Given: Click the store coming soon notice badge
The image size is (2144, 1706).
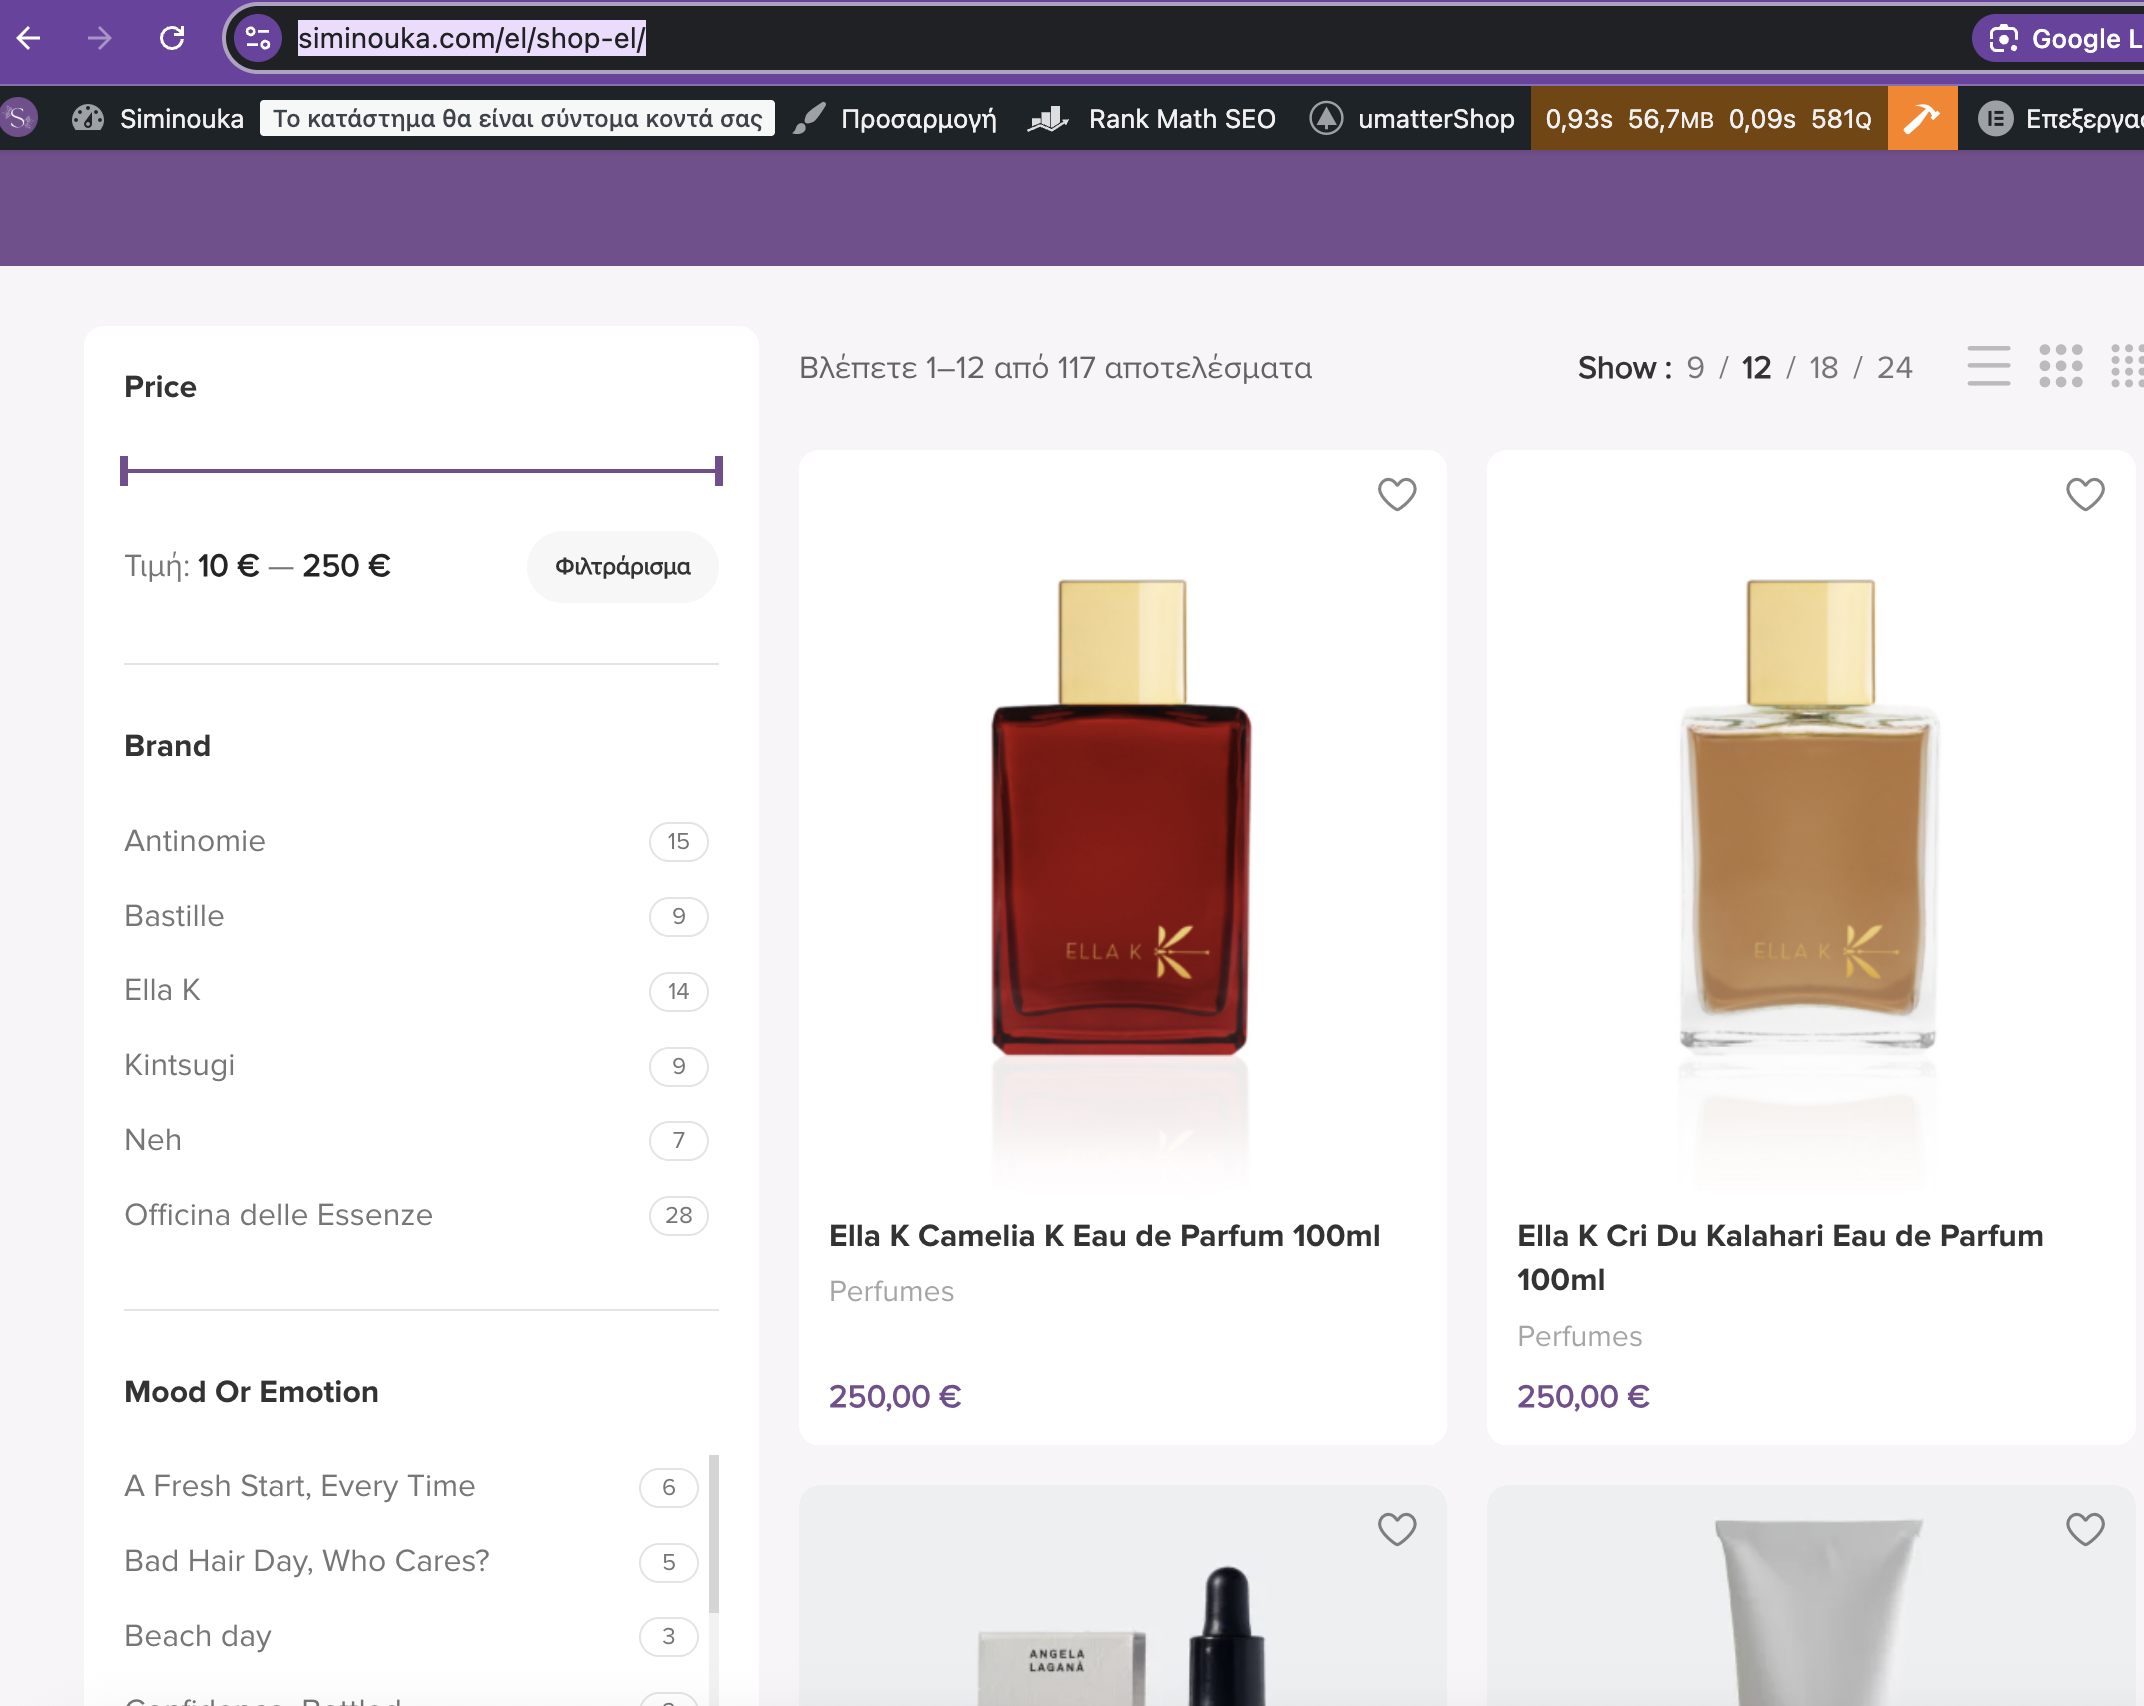Looking at the screenshot, I should [517, 118].
